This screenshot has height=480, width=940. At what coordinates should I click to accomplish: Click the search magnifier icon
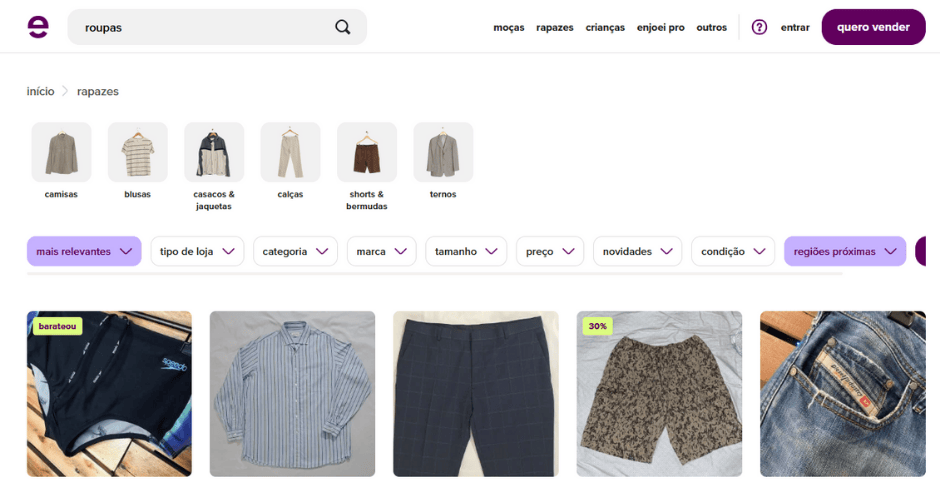point(343,27)
